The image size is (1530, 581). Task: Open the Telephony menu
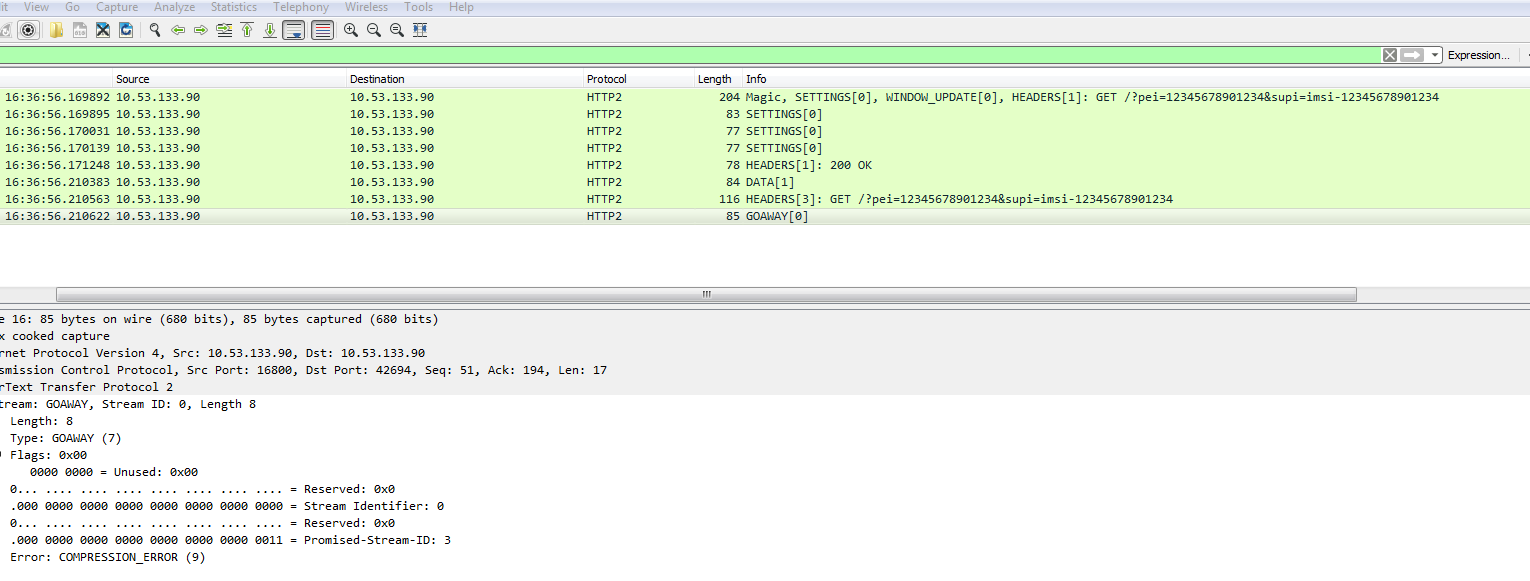pyautogui.click(x=301, y=7)
